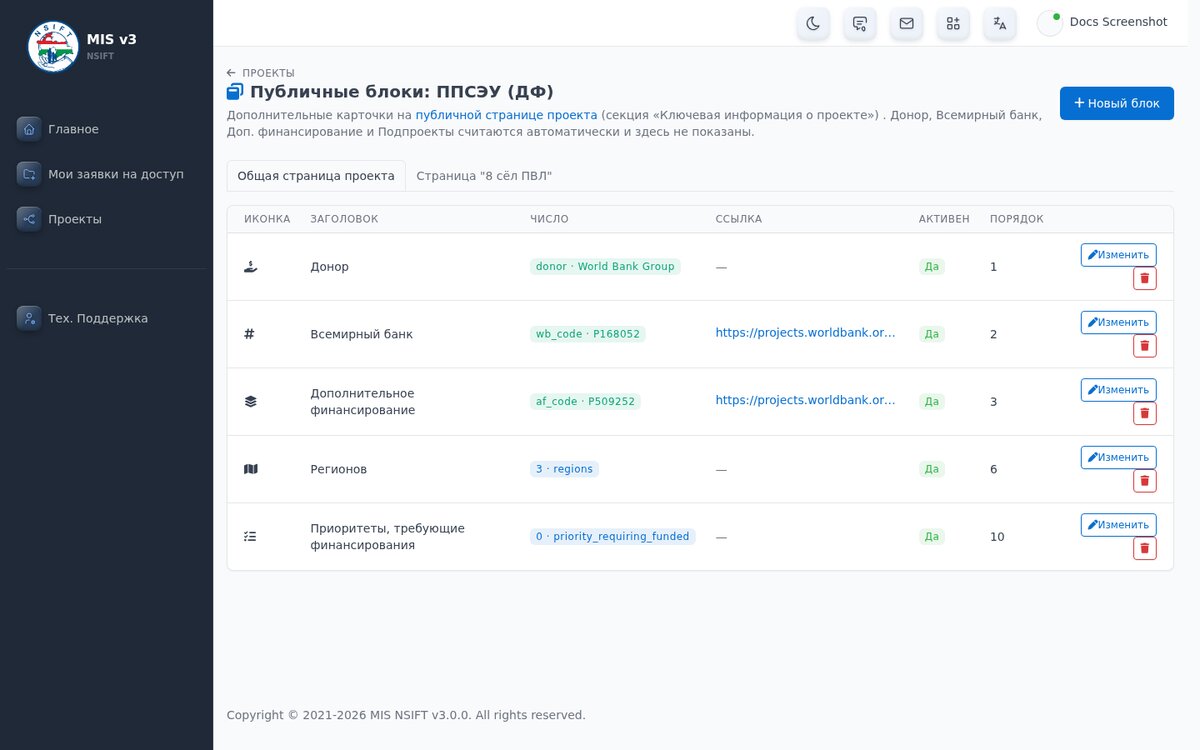Viewport: 1200px width, 750px height.
Task: Click the hand icon in Донор row
Action: pos(251,267)
